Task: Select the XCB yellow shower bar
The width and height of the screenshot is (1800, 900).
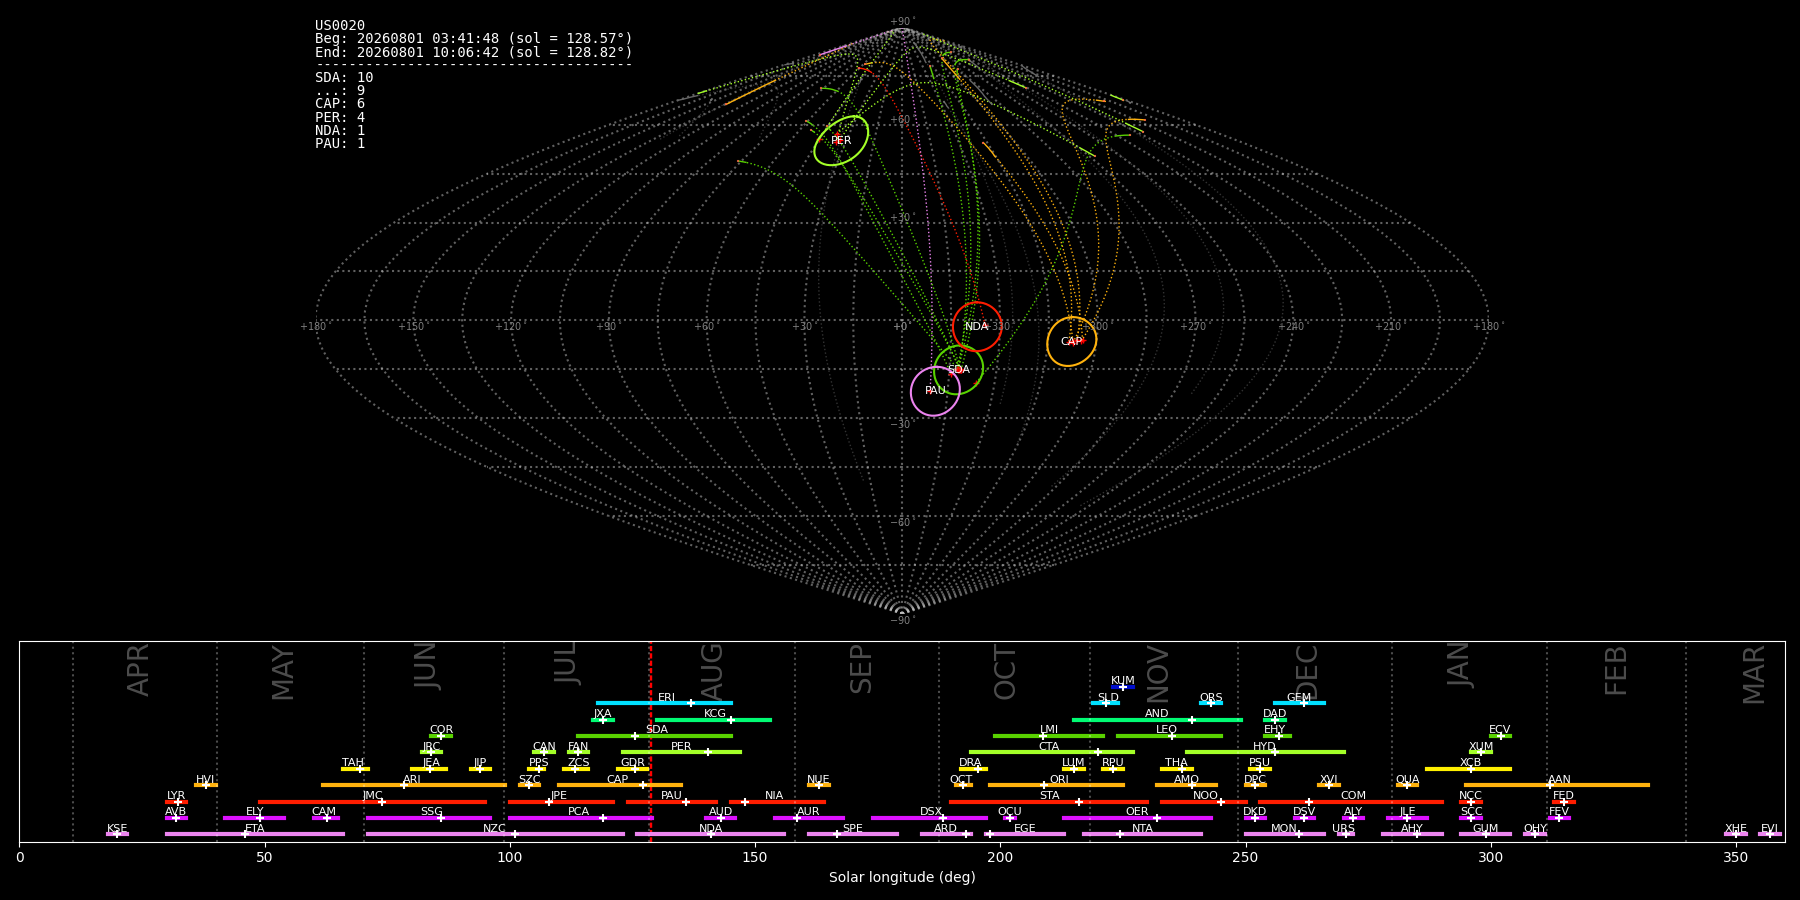Action: (1468, 769)
